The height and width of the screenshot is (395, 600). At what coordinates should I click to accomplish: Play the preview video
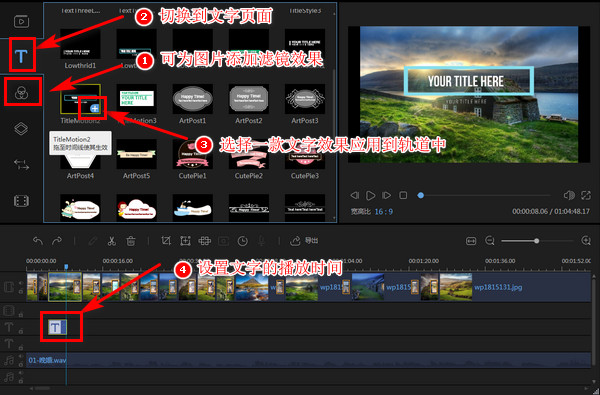[370, 196]
